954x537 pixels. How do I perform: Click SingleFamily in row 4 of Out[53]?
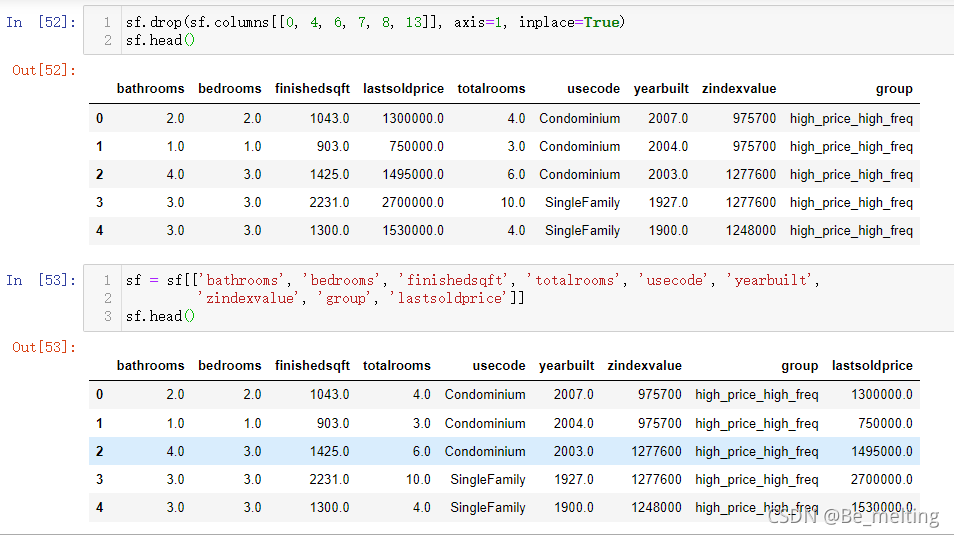[488, 508]
